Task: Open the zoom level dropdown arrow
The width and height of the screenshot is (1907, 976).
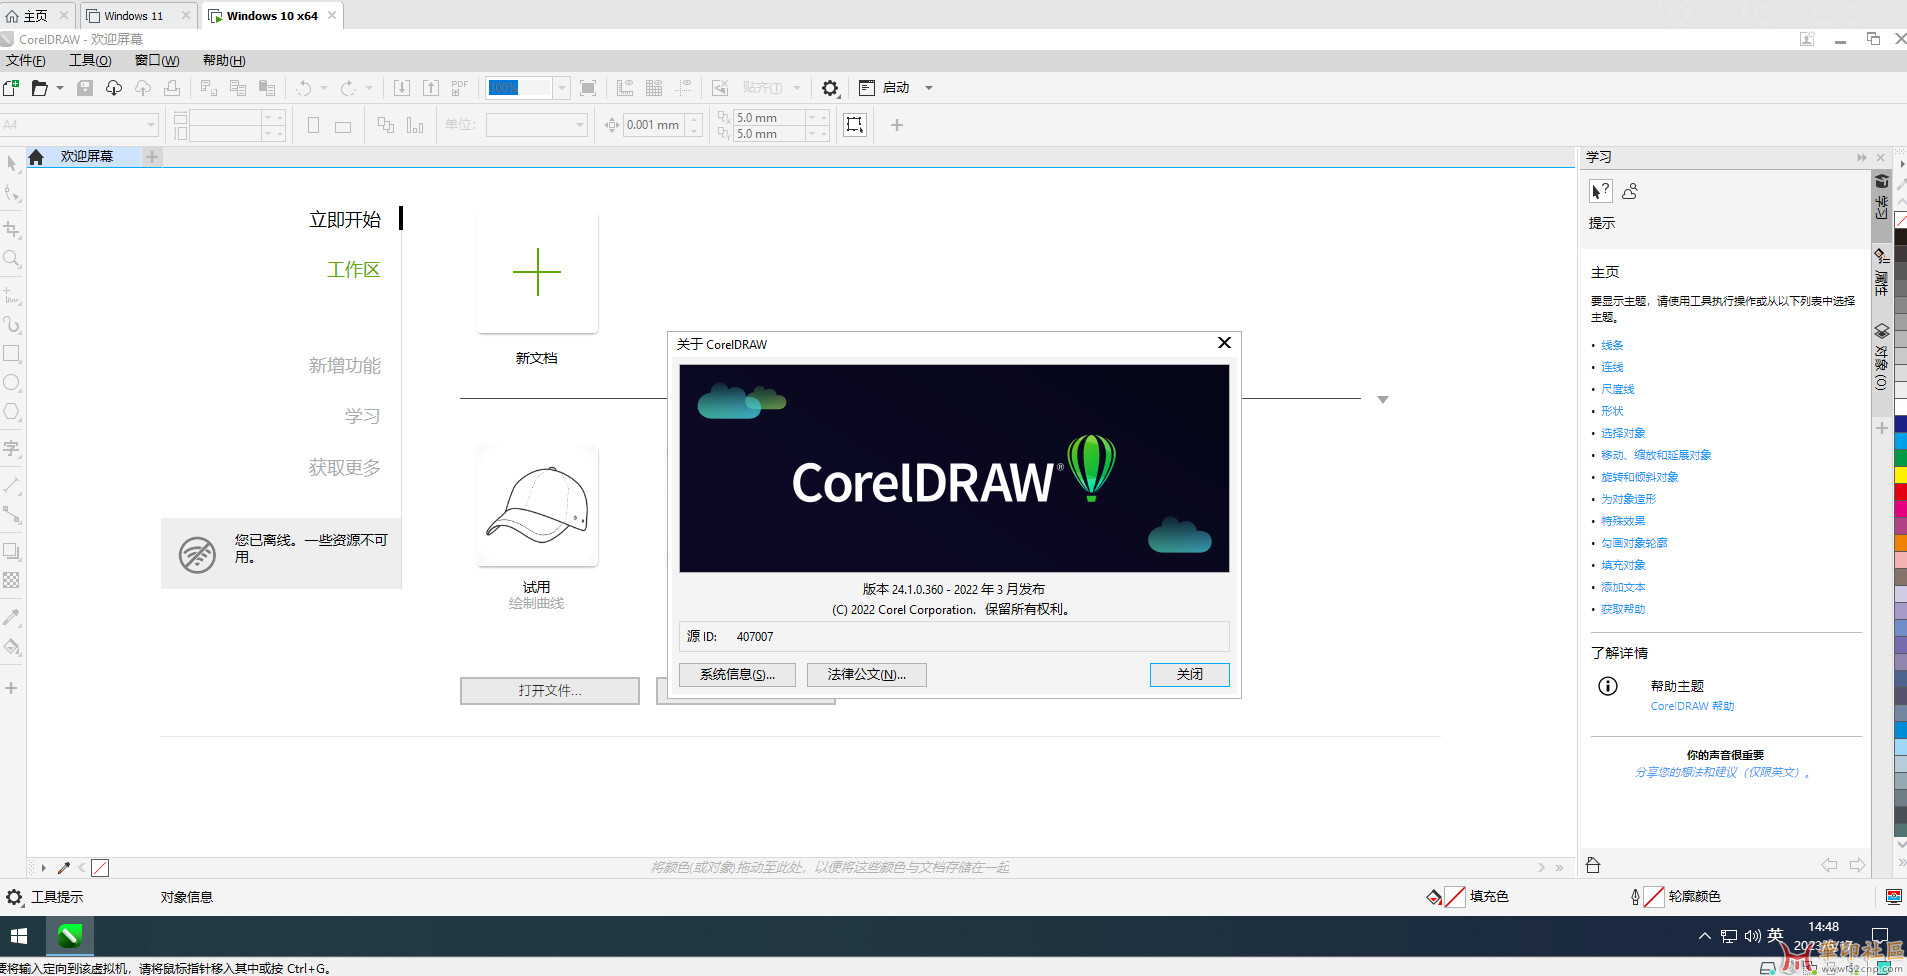Action: pyautogui.click(x=561, y=88)
